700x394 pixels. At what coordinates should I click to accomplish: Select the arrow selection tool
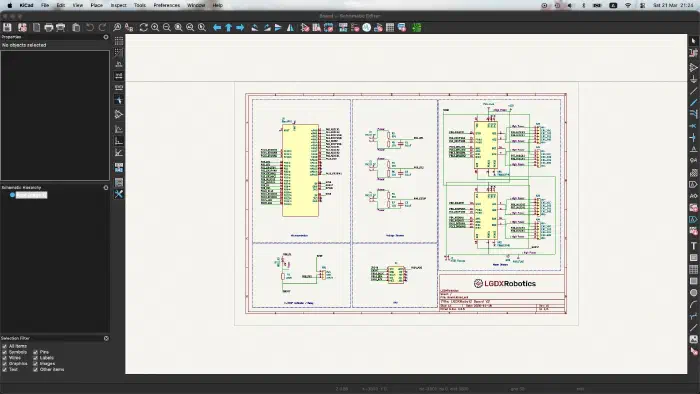693,41
